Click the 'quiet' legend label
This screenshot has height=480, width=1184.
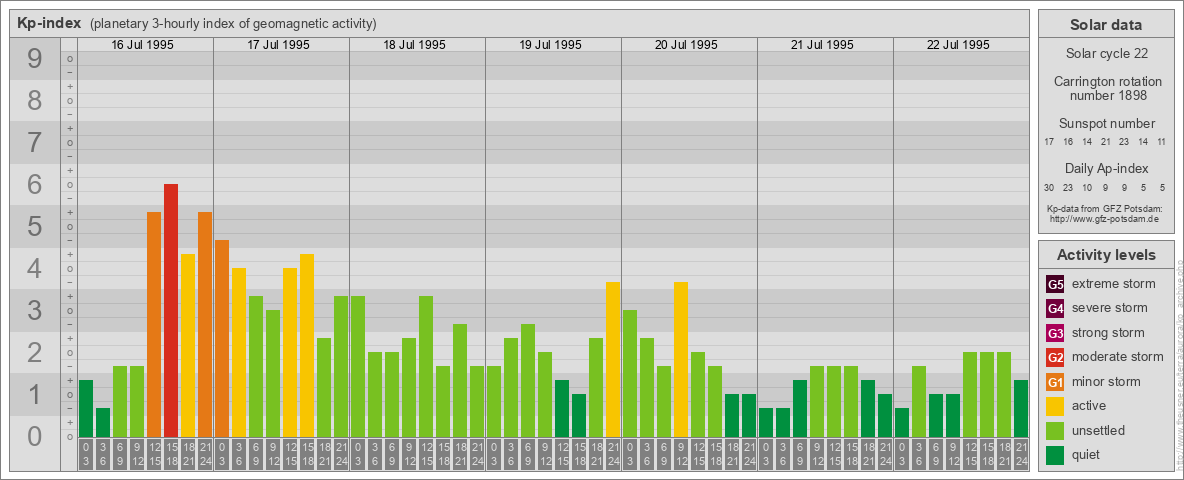point(1088,454)
